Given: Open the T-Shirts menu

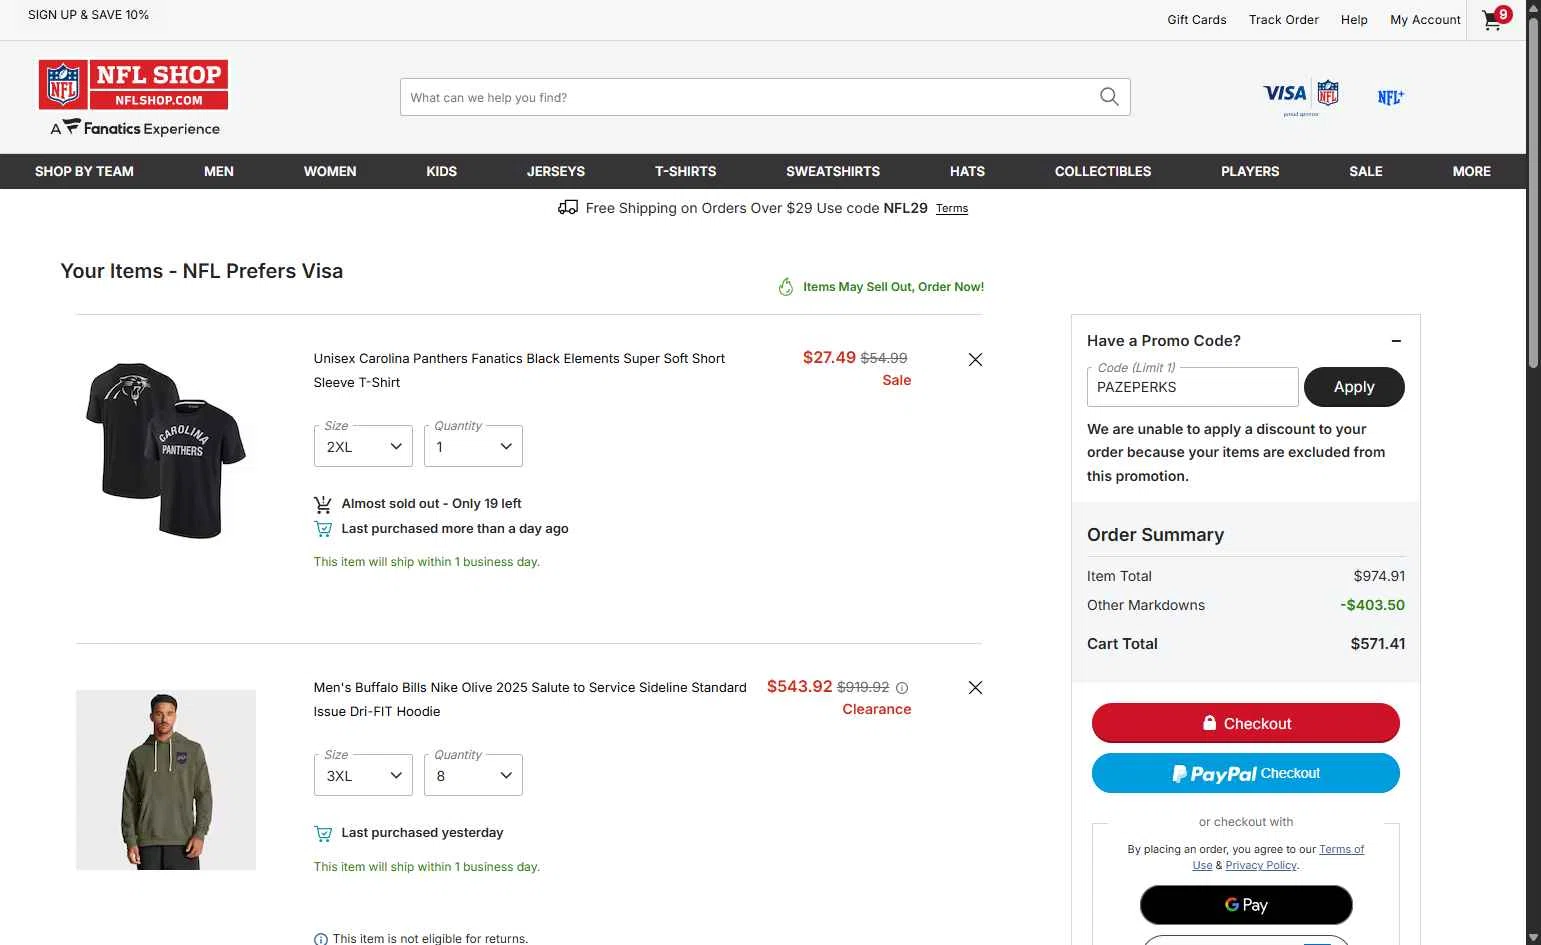Looking at the screenshot, I should 685,171.
